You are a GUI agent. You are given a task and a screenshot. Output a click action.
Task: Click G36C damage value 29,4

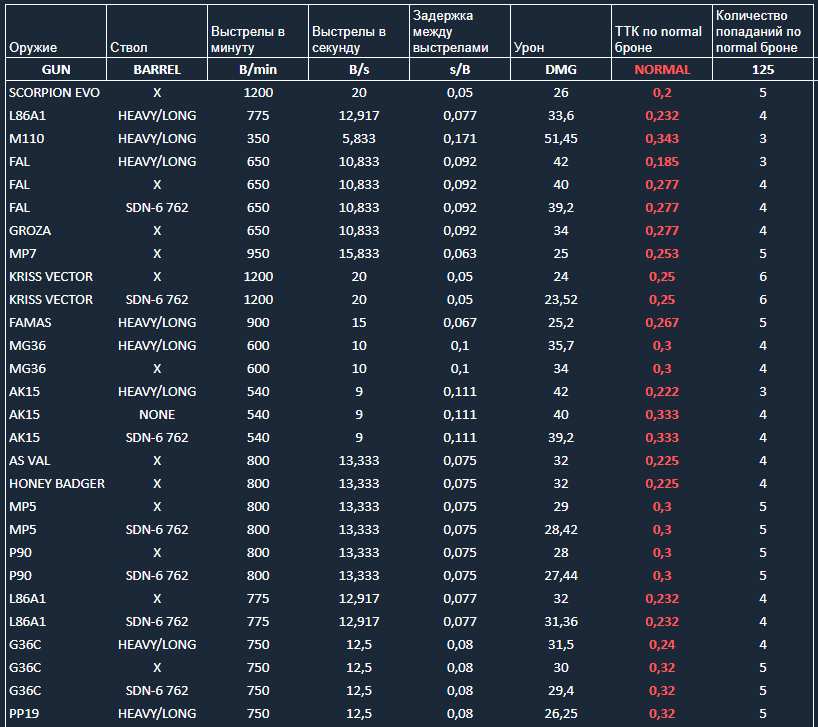(x=561, y=690)
